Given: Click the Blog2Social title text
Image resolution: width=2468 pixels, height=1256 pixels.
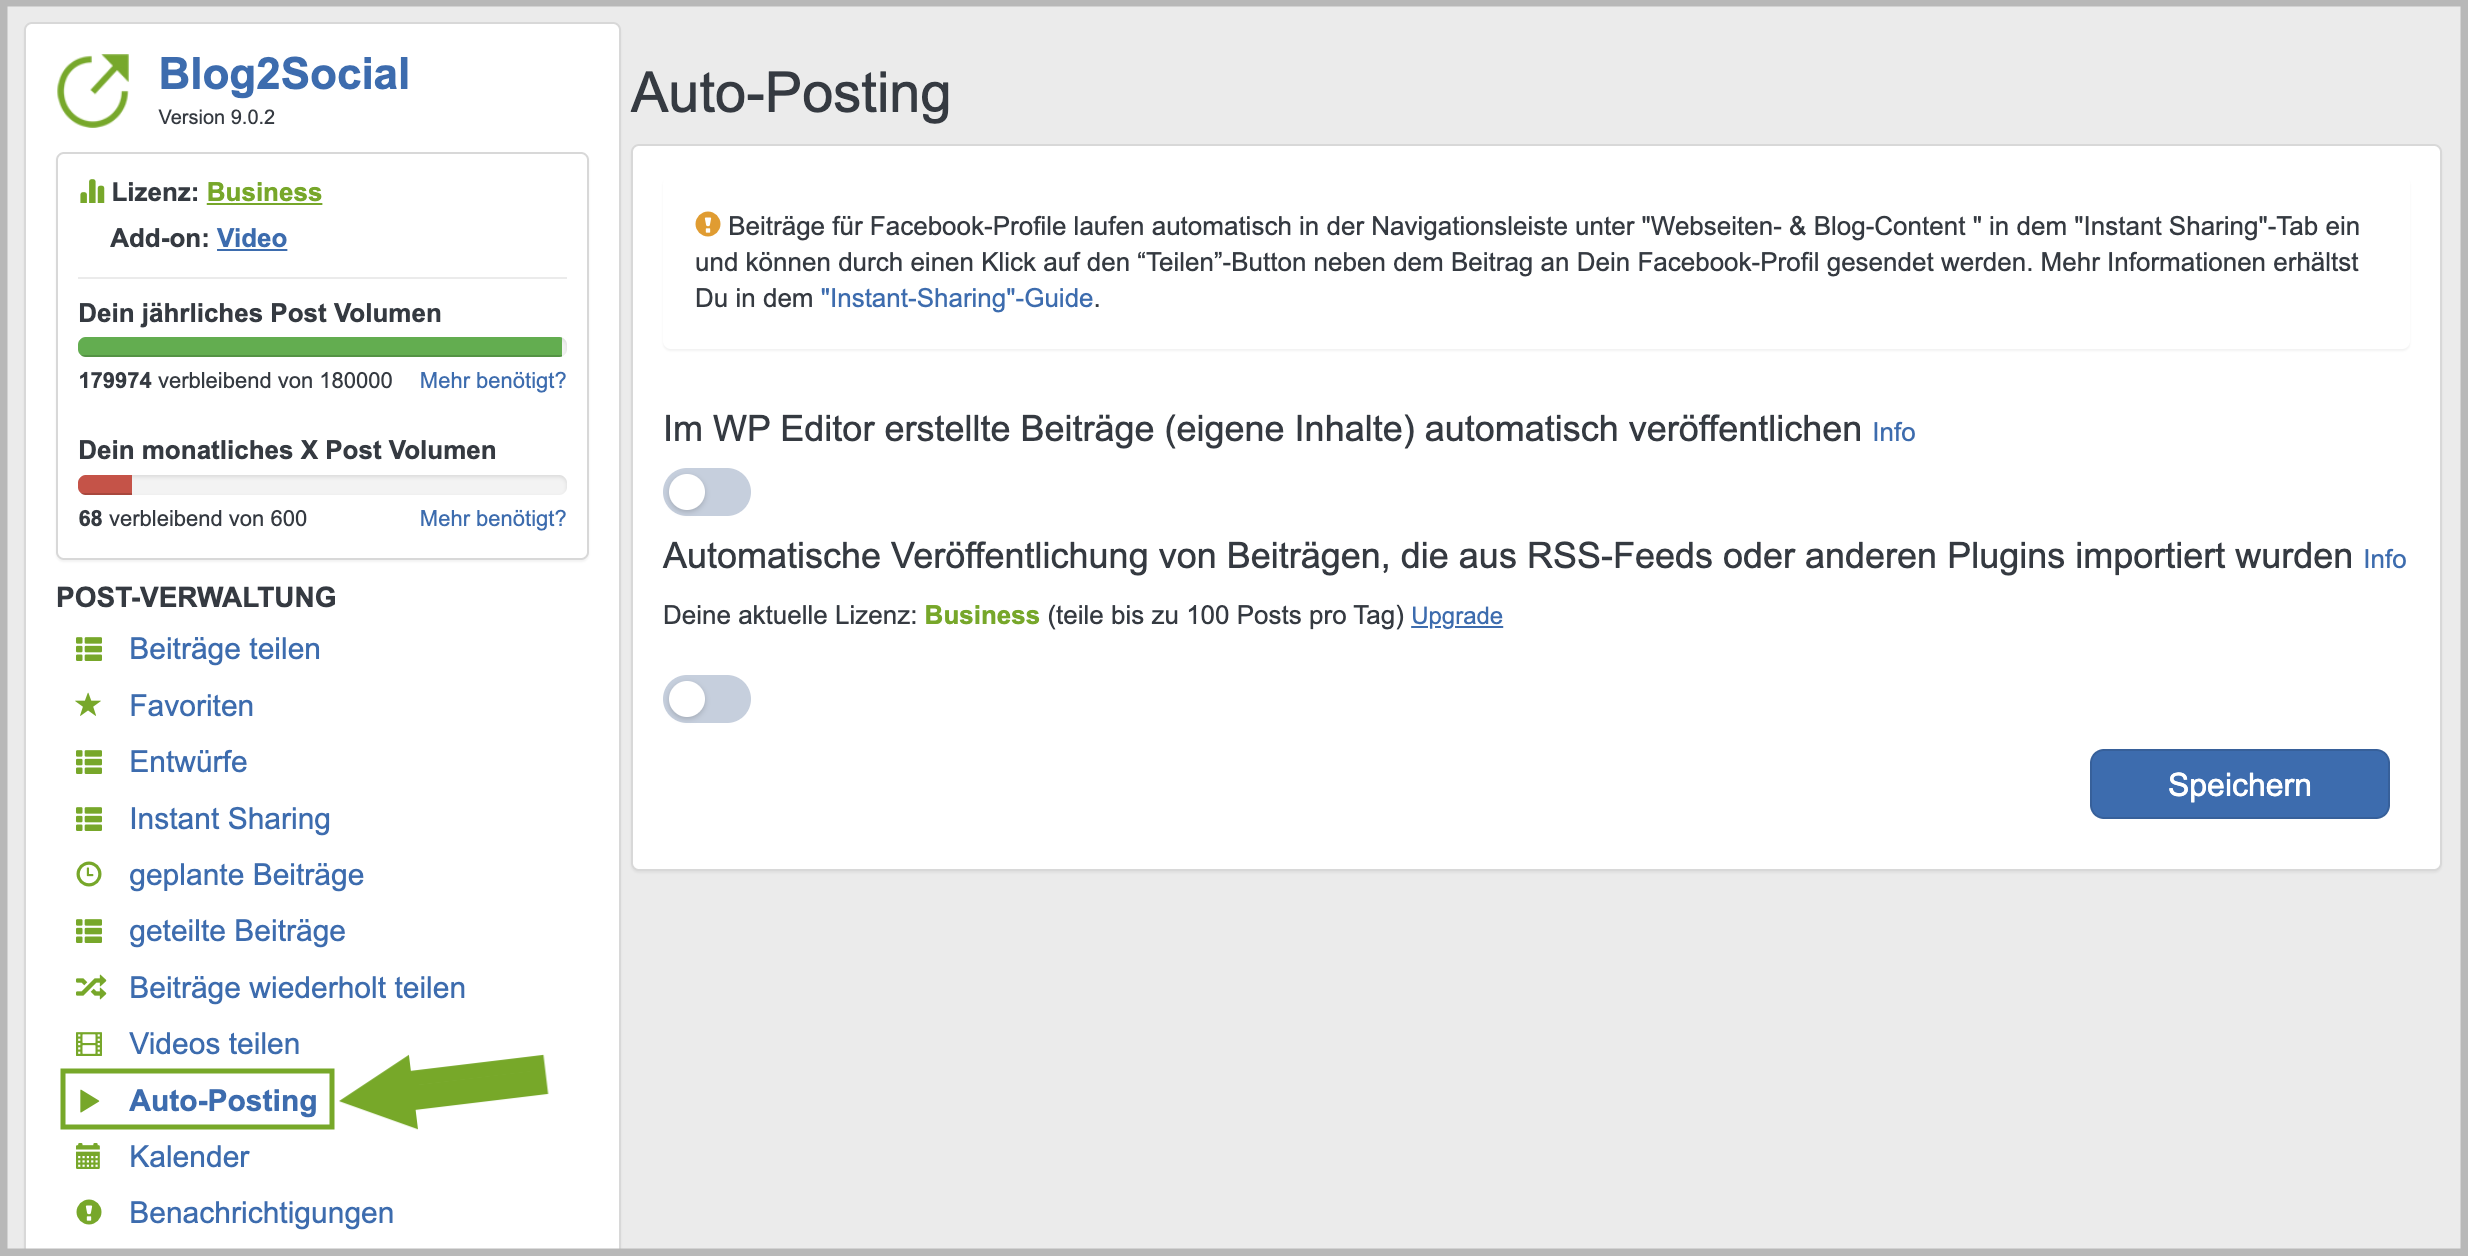Looking at the screenshot, I should [284, 74].
